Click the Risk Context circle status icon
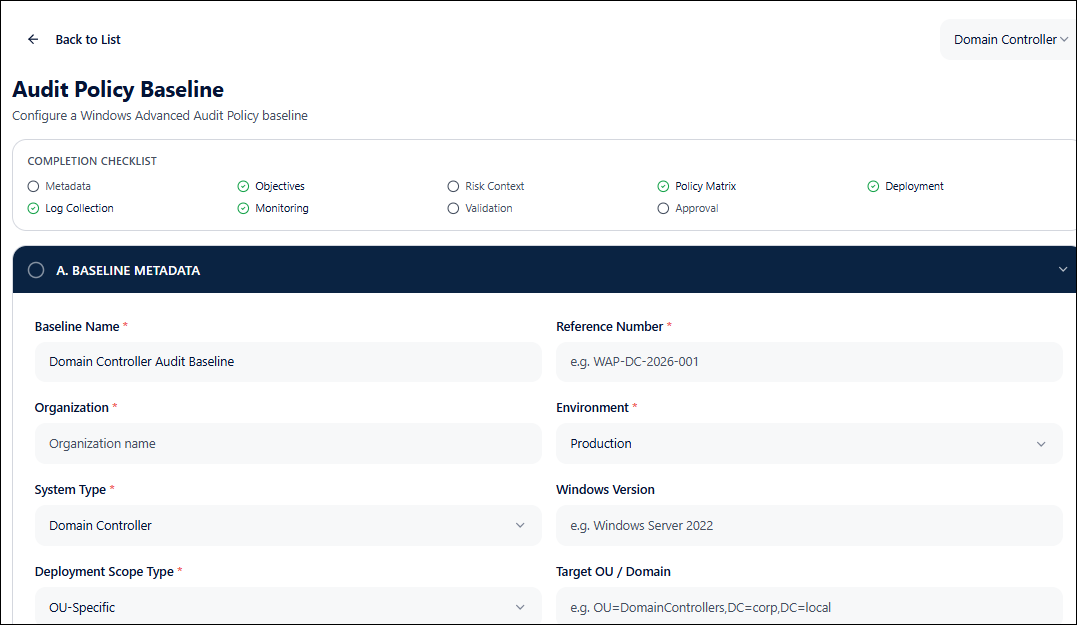This screenshot has height=625, width=1077. (x=453, y=186)
